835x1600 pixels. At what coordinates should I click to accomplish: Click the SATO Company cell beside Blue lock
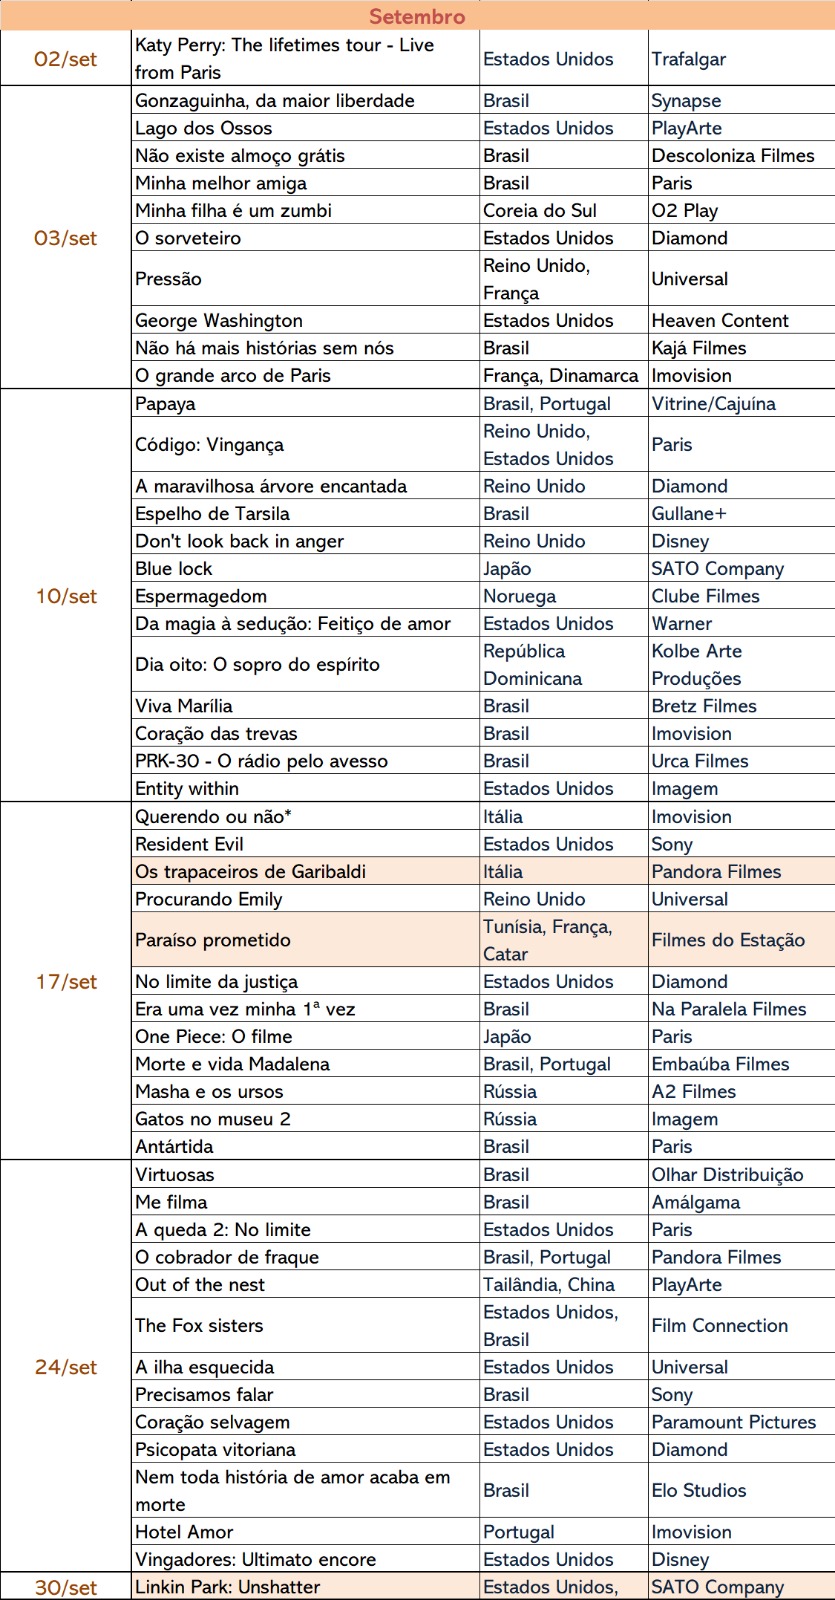[741, 569]
